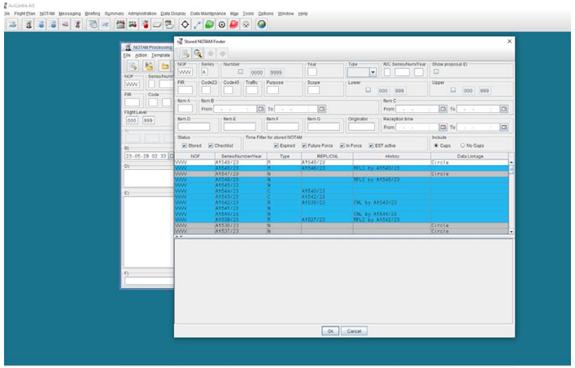Uncheck the Expired time filter
The image size is (575, 368).
point(276,146)
